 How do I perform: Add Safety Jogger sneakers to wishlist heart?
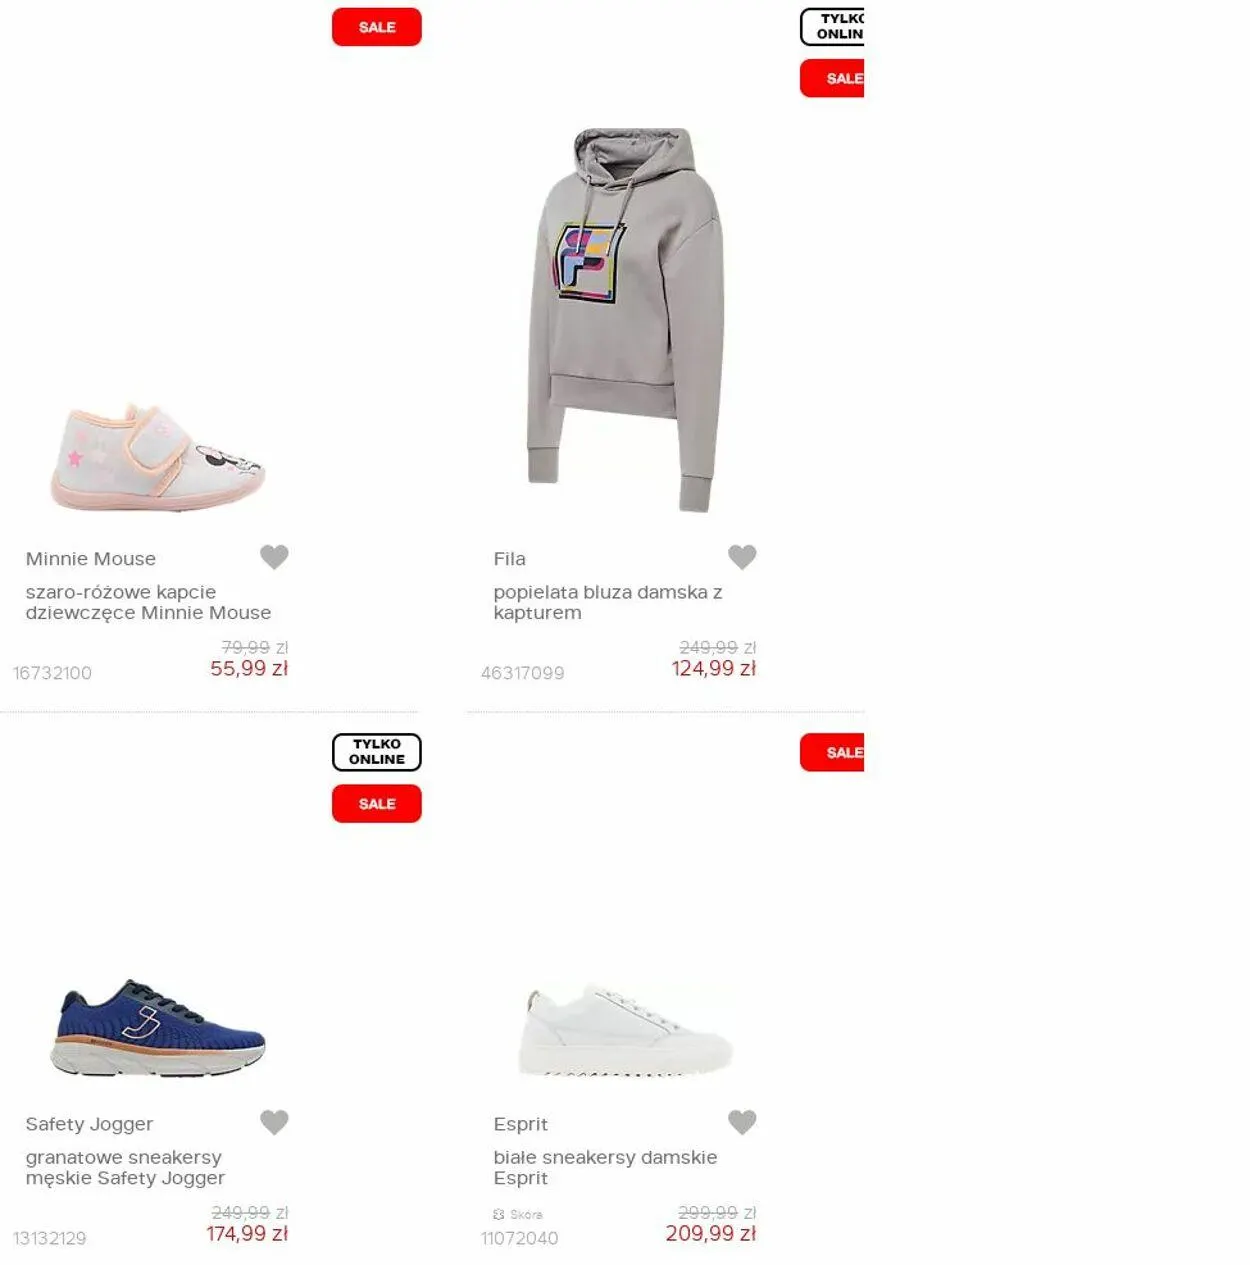tap(274, 1123)
